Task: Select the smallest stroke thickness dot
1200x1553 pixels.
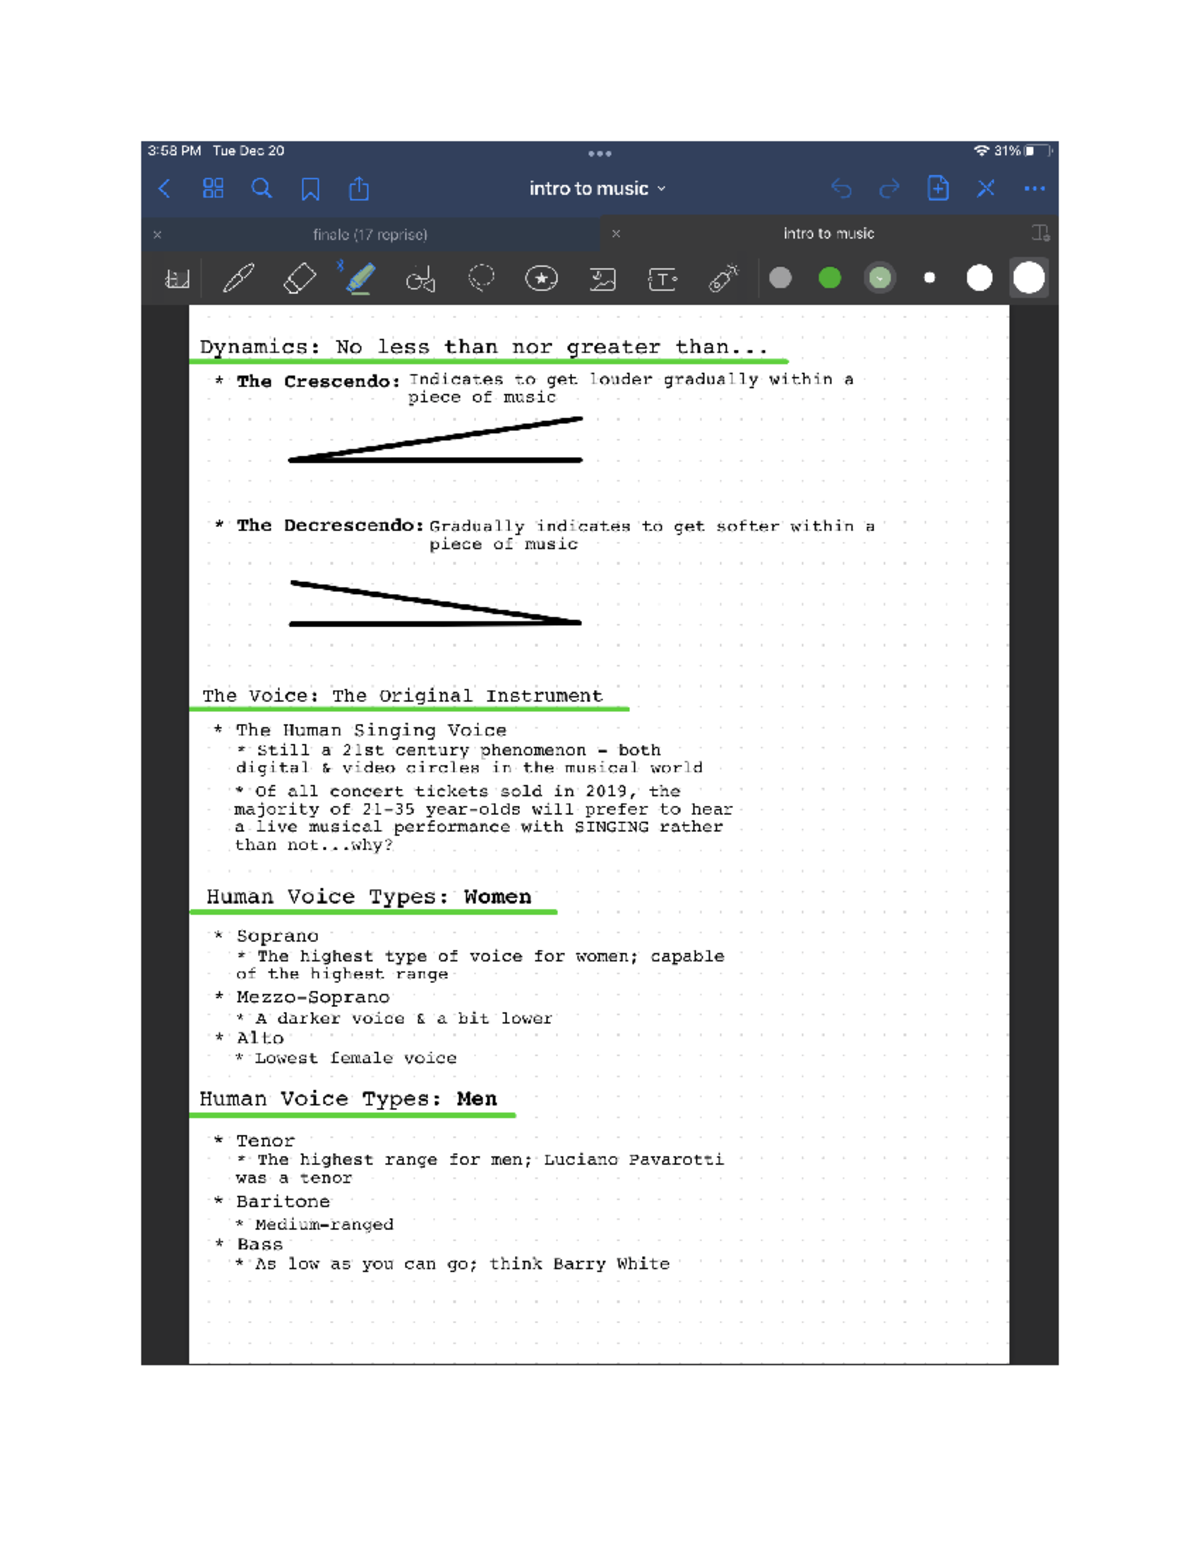Action: [x=929, y=278]
